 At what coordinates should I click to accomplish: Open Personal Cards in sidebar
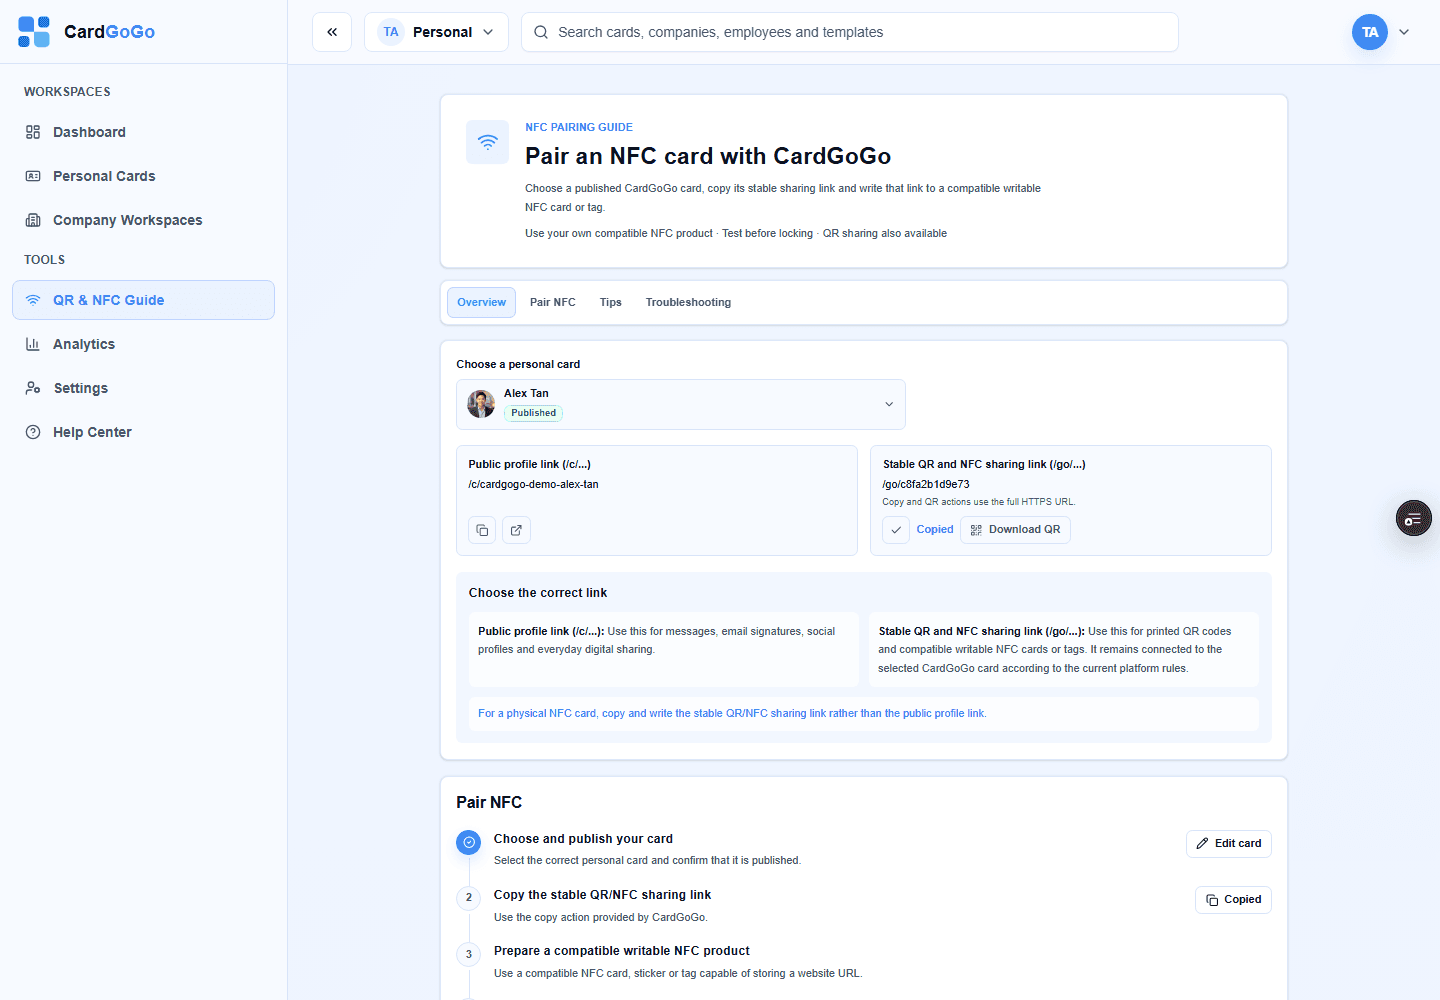coord(143,176)
